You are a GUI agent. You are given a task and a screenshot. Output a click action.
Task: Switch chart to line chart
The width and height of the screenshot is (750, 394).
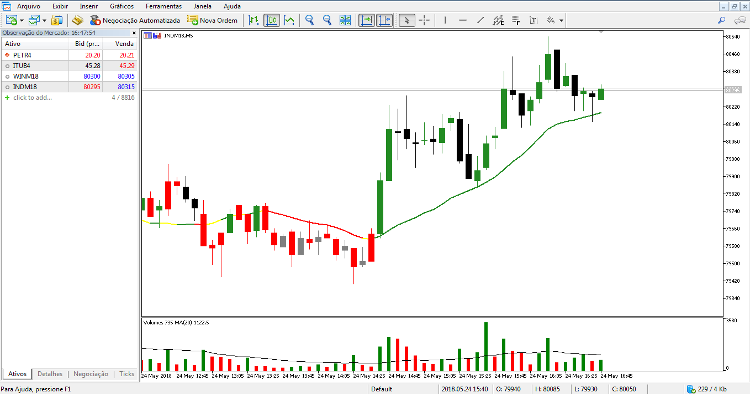point(289,20)
